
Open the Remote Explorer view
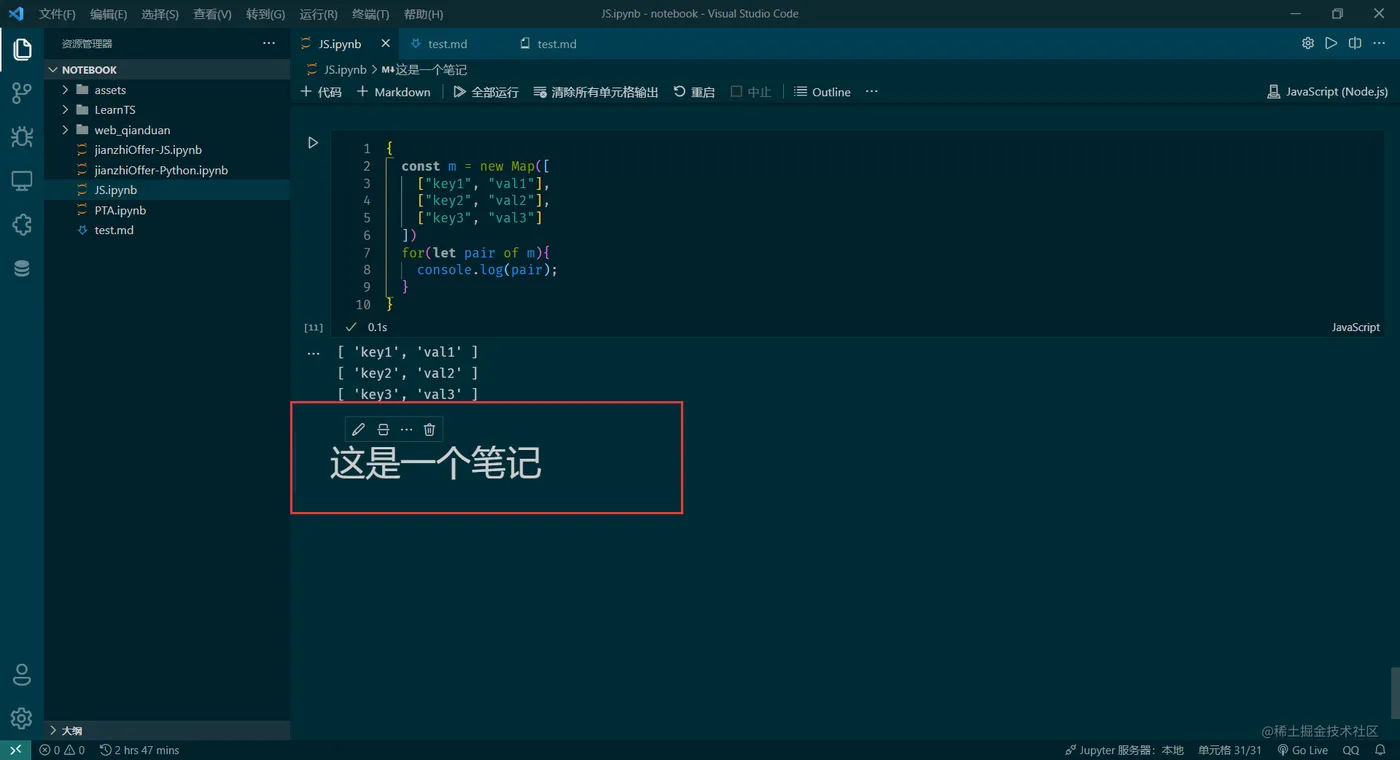pos(22,181)
